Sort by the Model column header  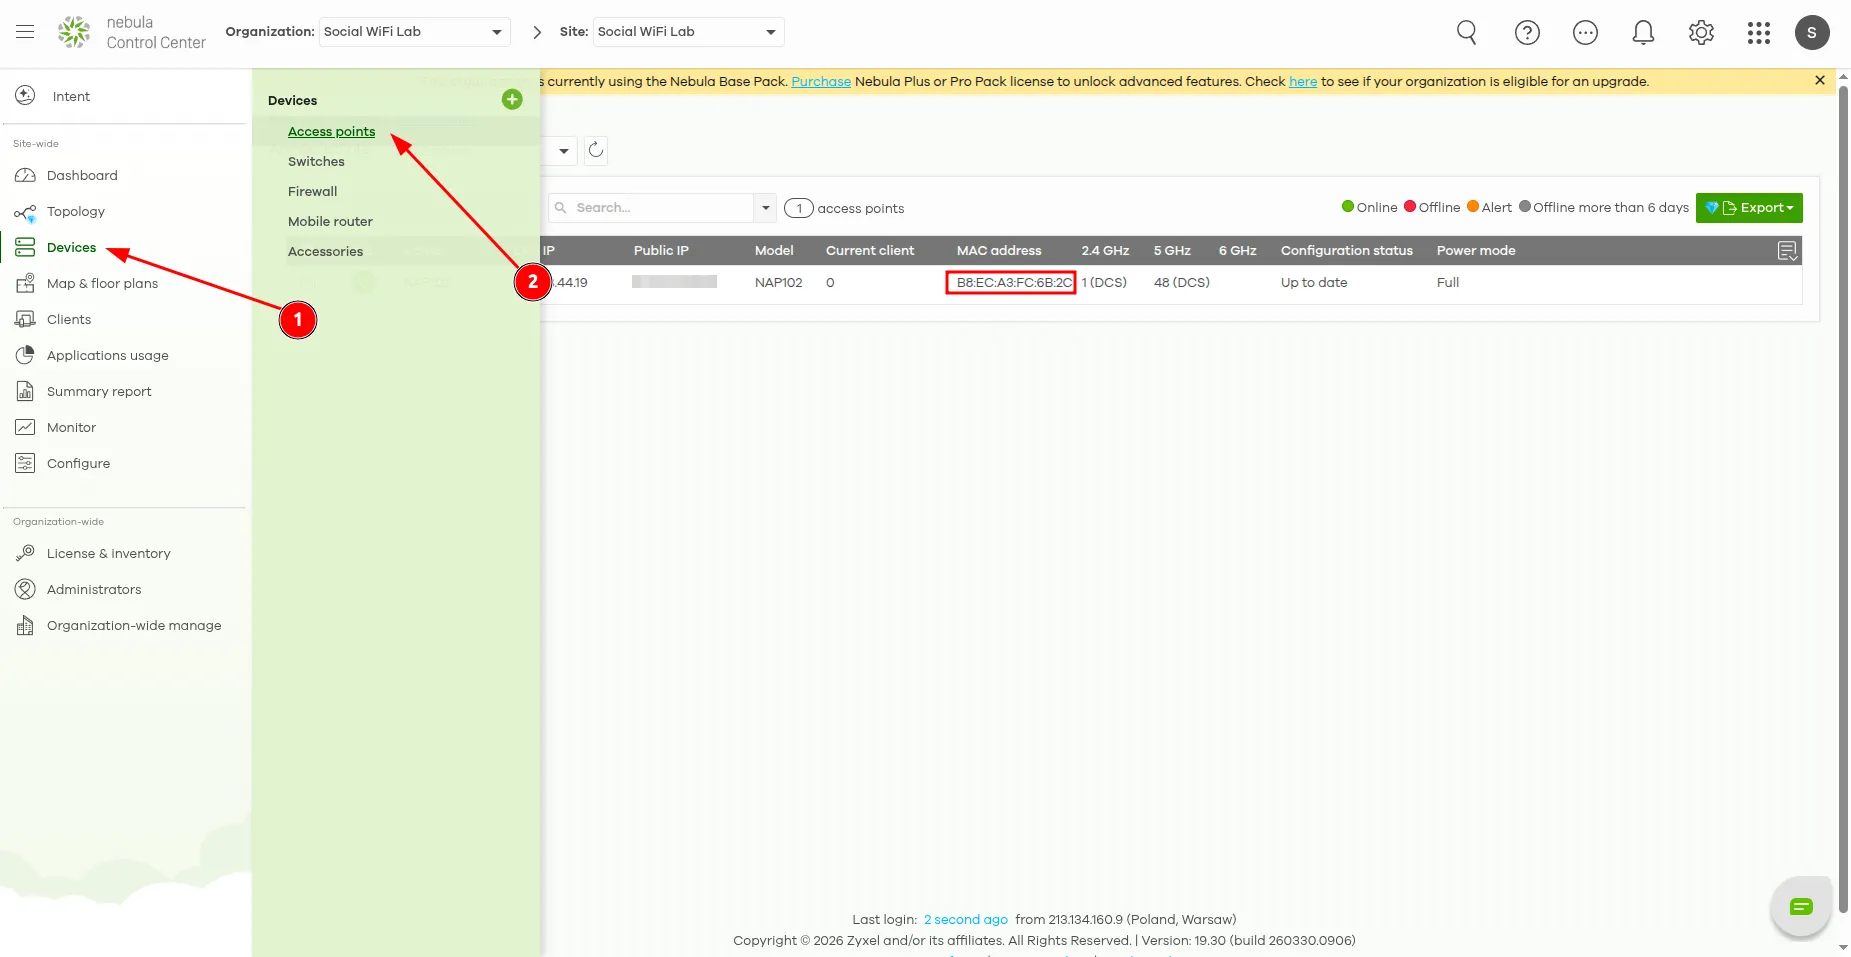click(x=774, y=250)
